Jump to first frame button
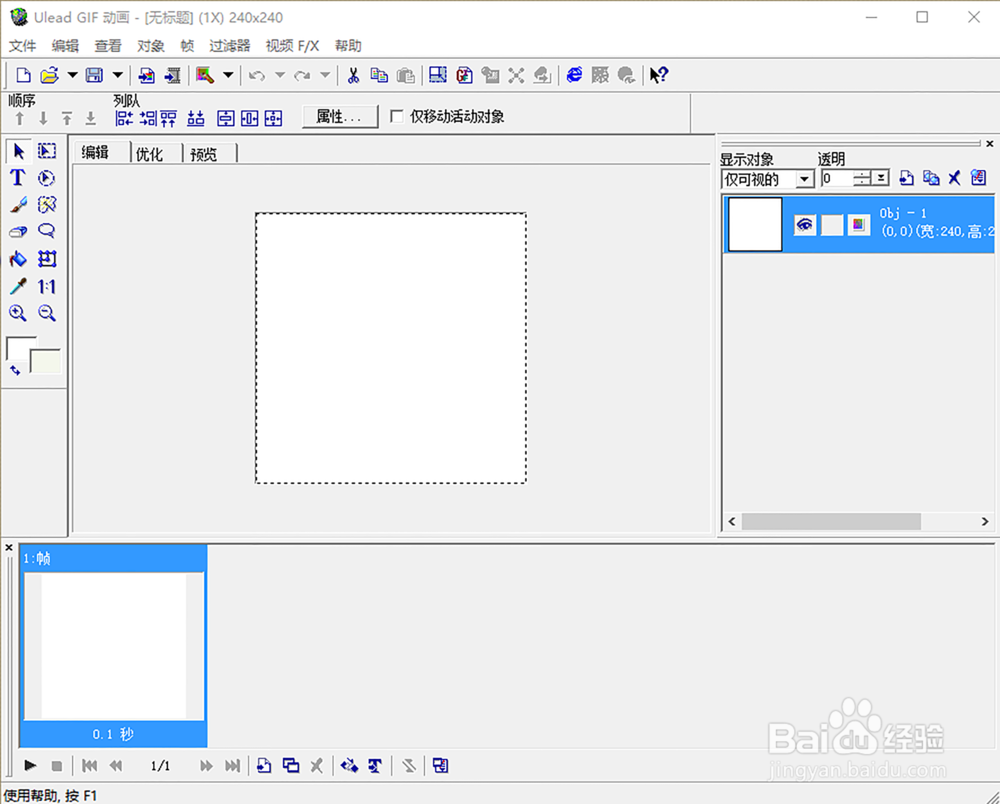Image resolution: width=1000 pixels, height=804 pixels. [x=89, y=766]
